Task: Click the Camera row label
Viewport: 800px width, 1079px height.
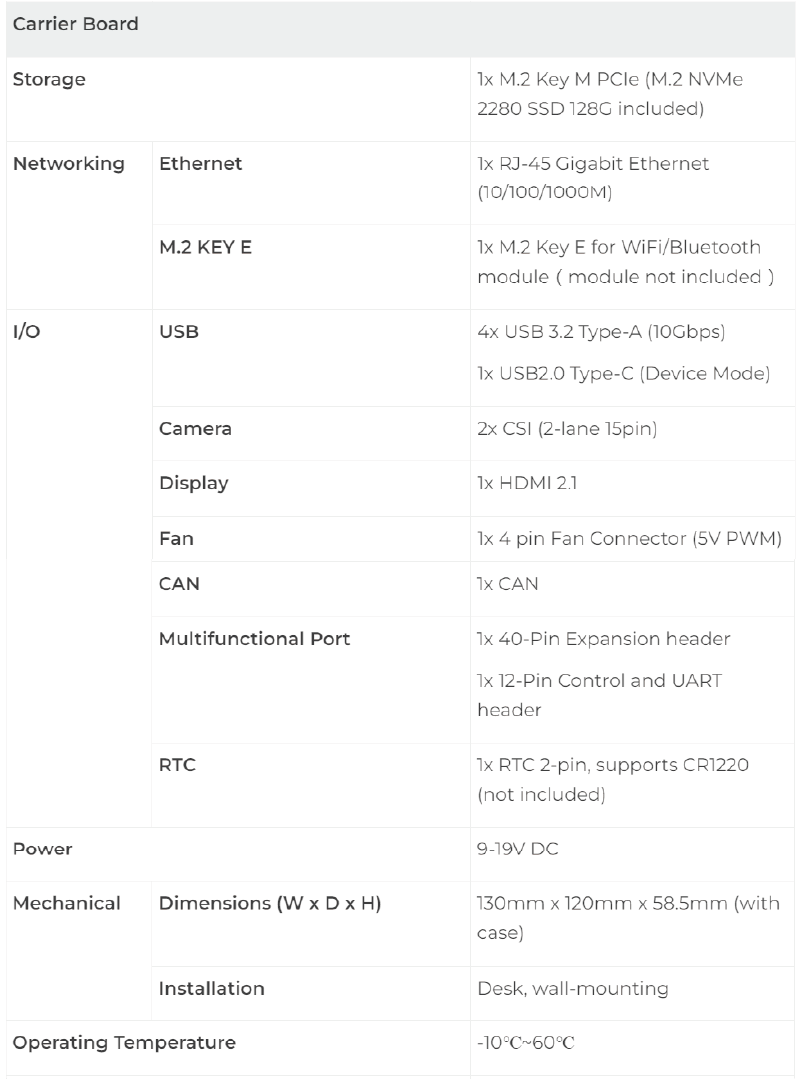Action: tap(195, 429)
